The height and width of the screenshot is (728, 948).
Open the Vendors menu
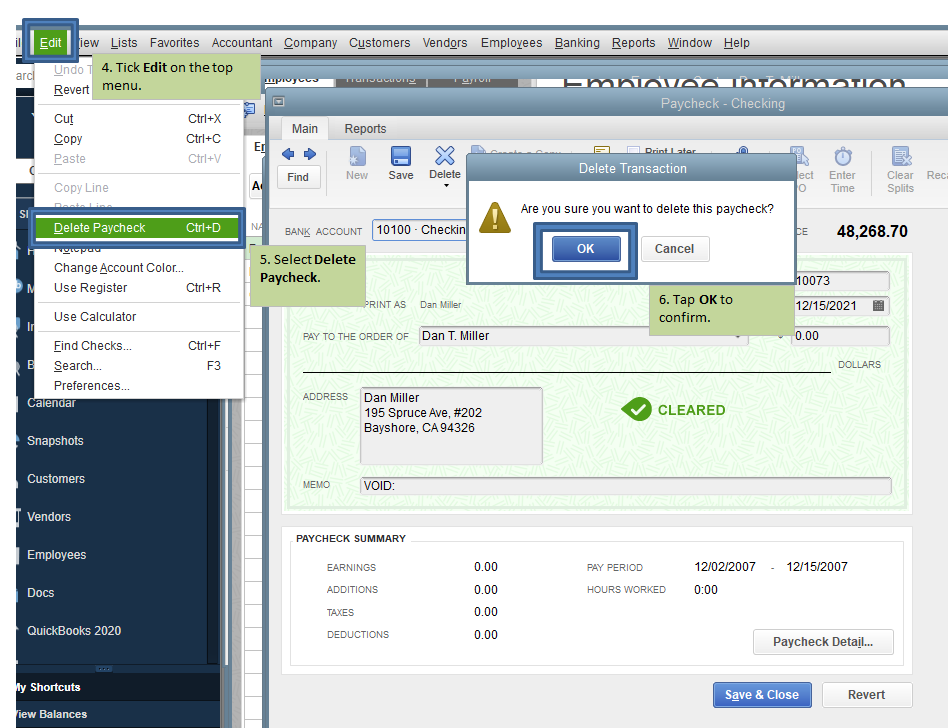point(445,42)
